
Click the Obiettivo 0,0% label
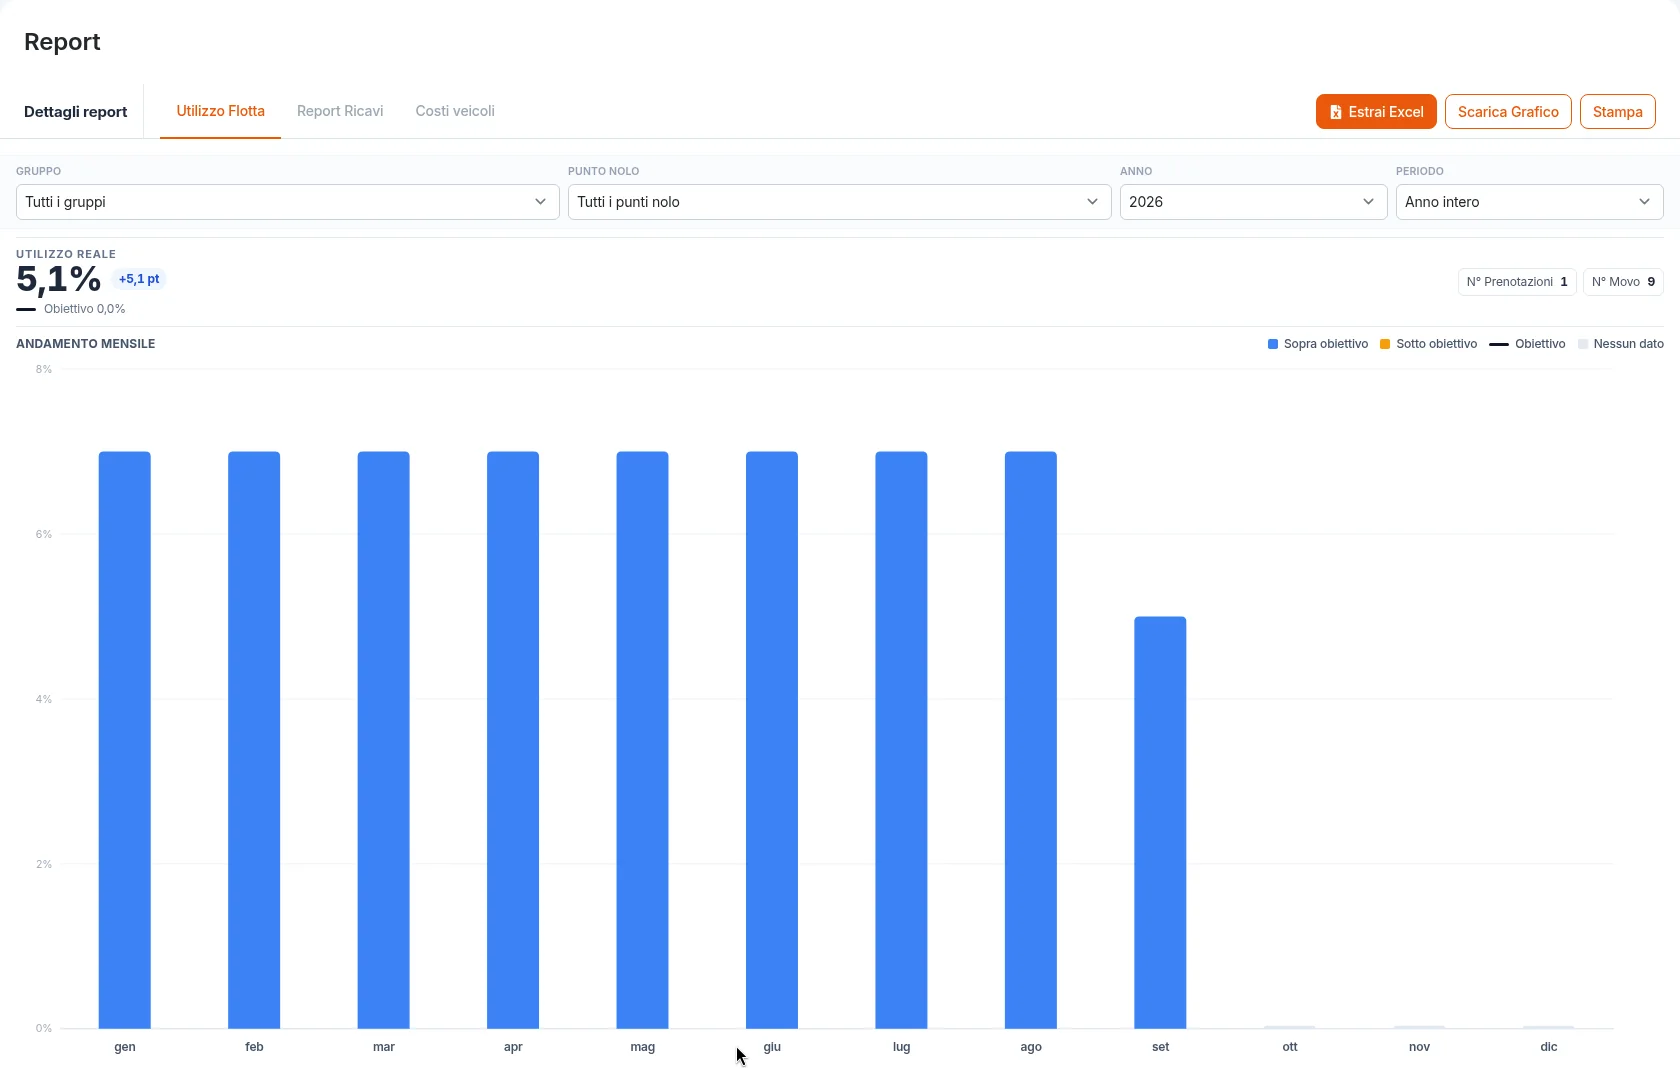85,309
